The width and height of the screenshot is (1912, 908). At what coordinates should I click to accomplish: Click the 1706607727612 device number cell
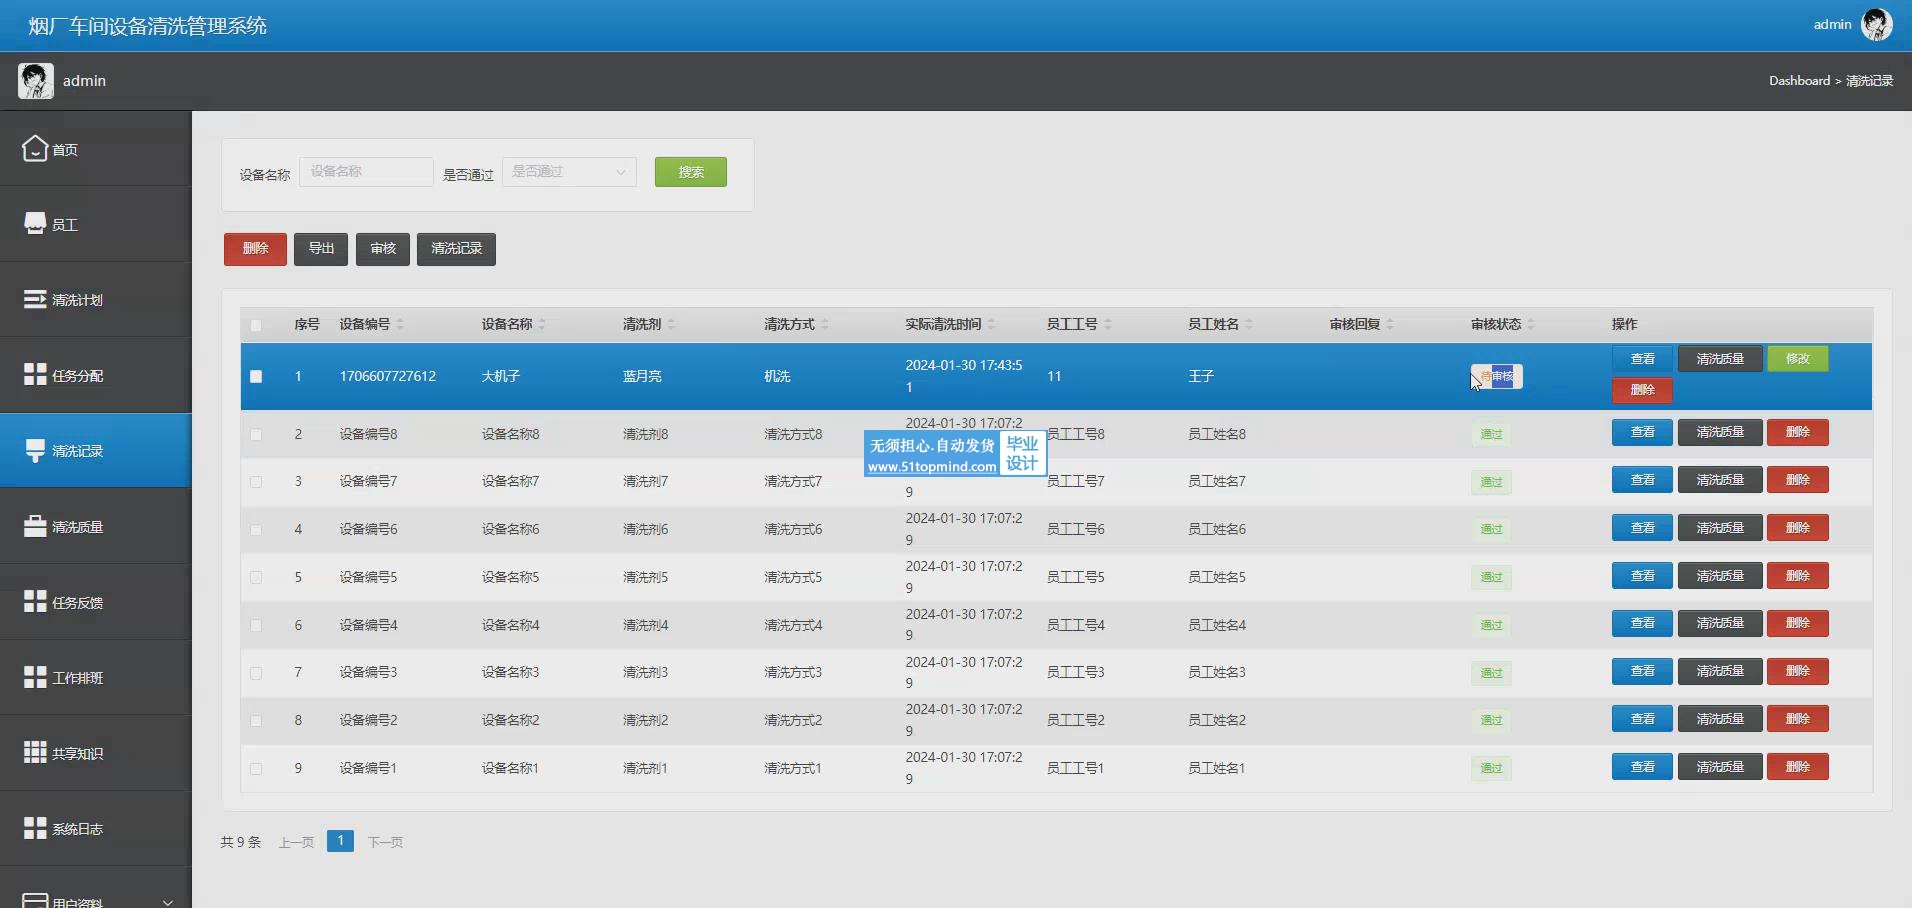tap(388, 377)
